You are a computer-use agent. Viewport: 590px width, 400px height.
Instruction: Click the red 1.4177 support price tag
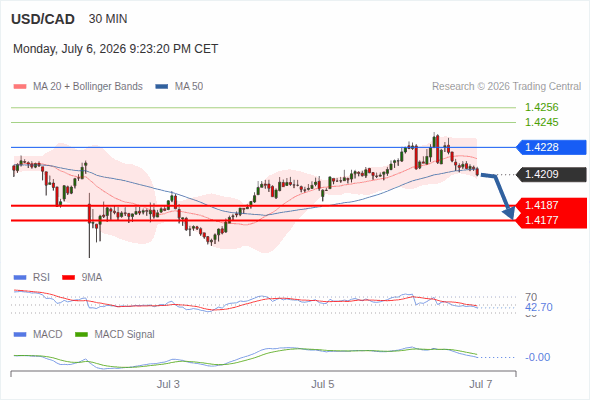tap(551, 220)
